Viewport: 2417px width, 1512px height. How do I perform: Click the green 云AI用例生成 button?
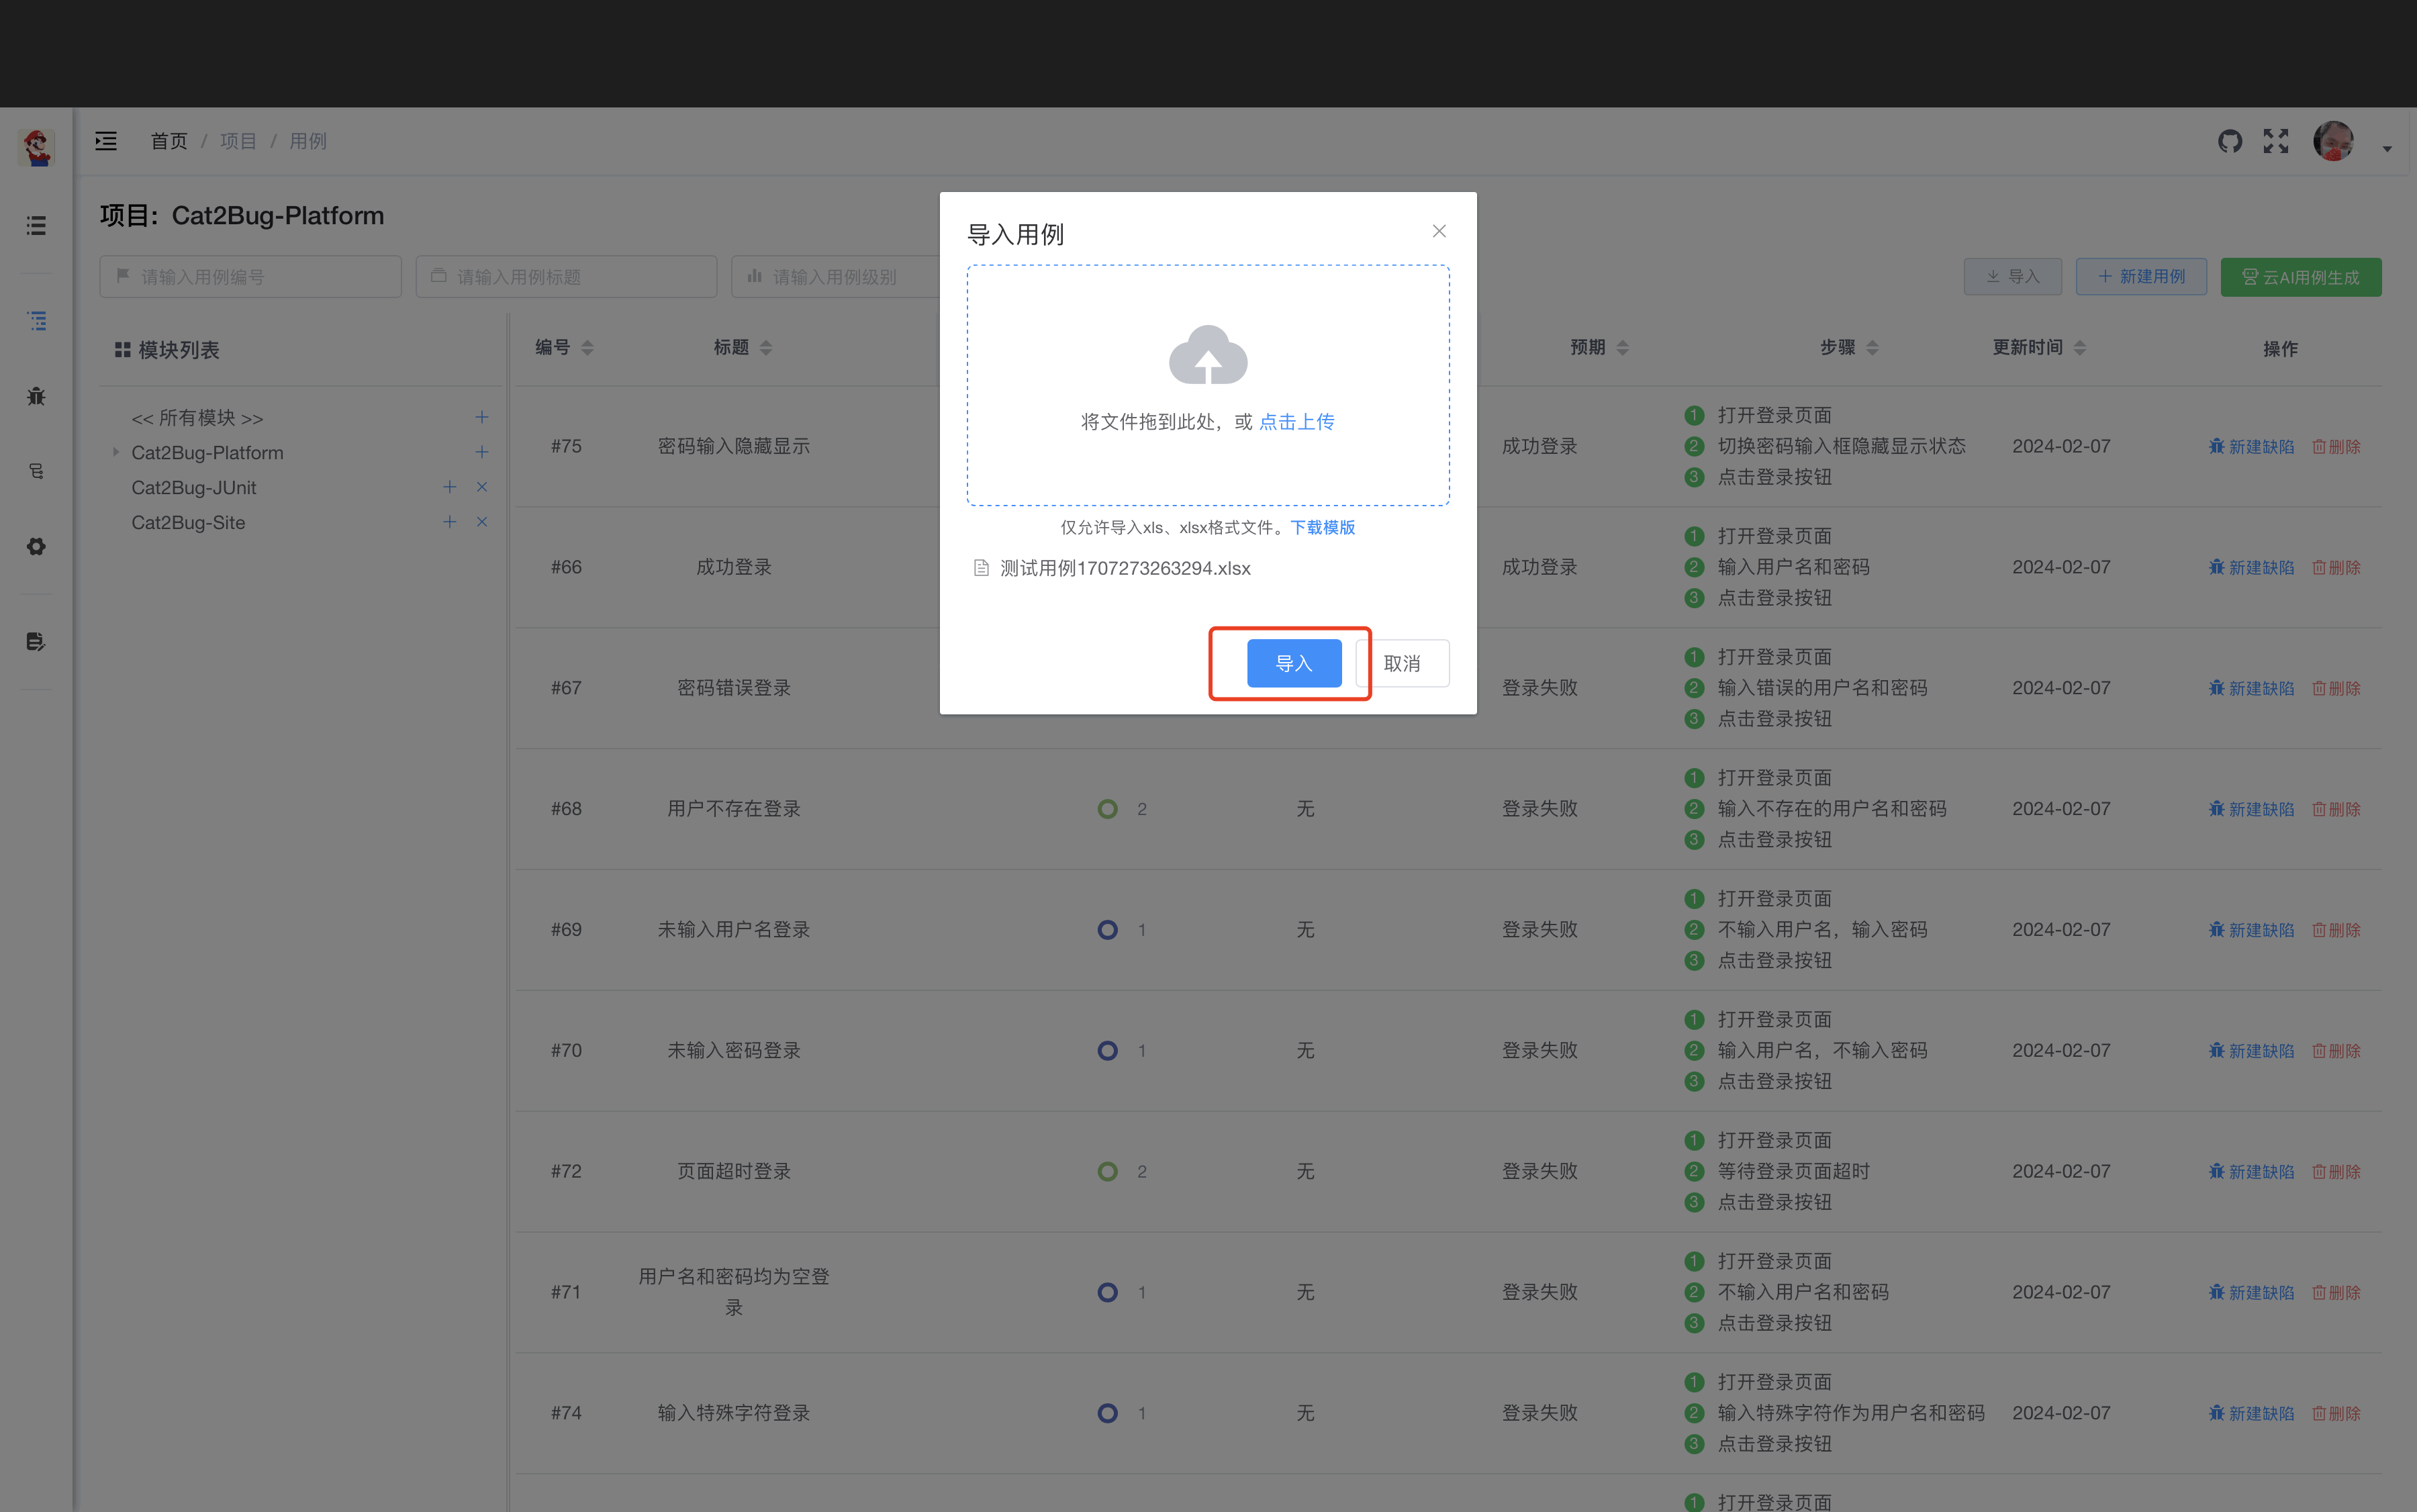pyautogui.click(x=2301, y=277)
